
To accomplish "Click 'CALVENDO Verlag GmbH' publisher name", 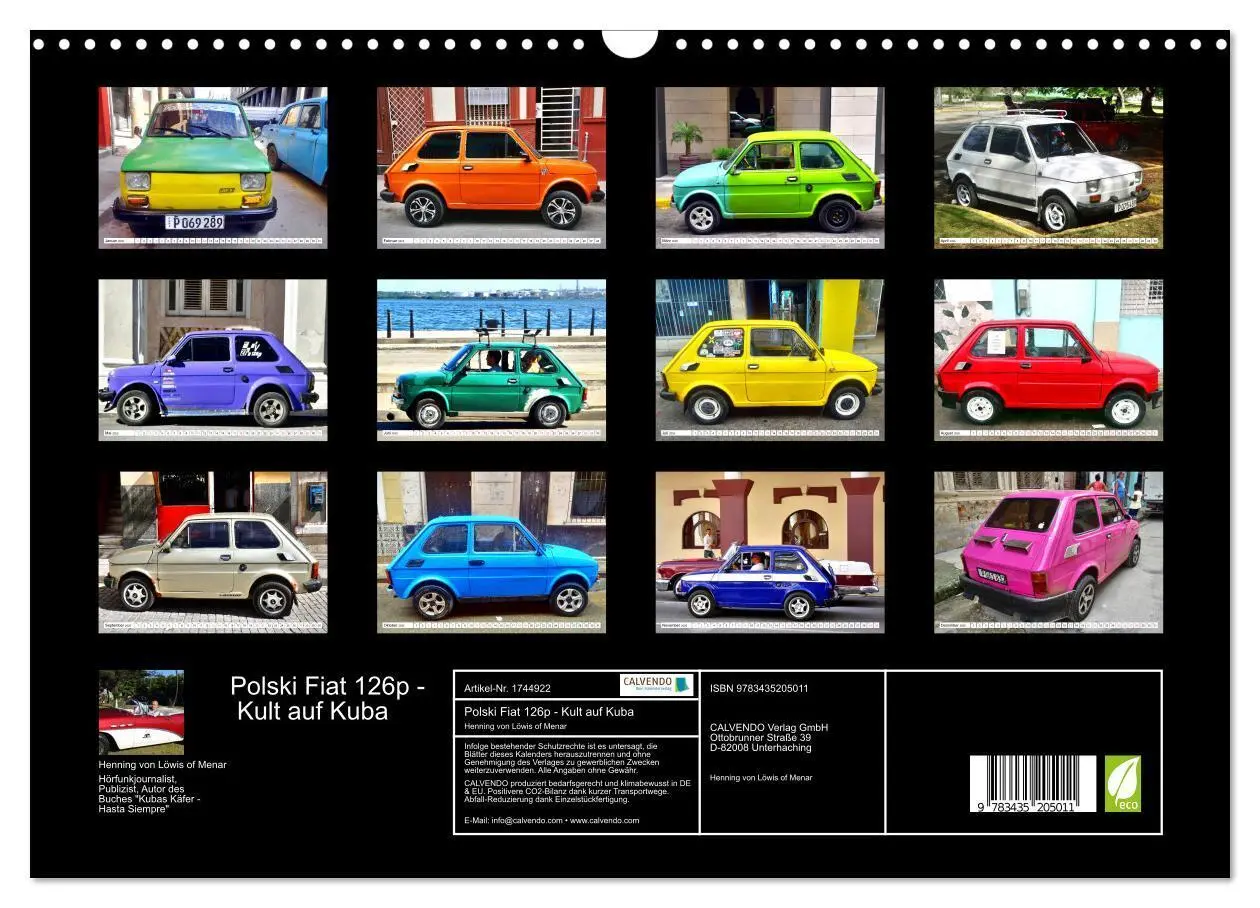I will pyautogui.click(x=769, y=727).
